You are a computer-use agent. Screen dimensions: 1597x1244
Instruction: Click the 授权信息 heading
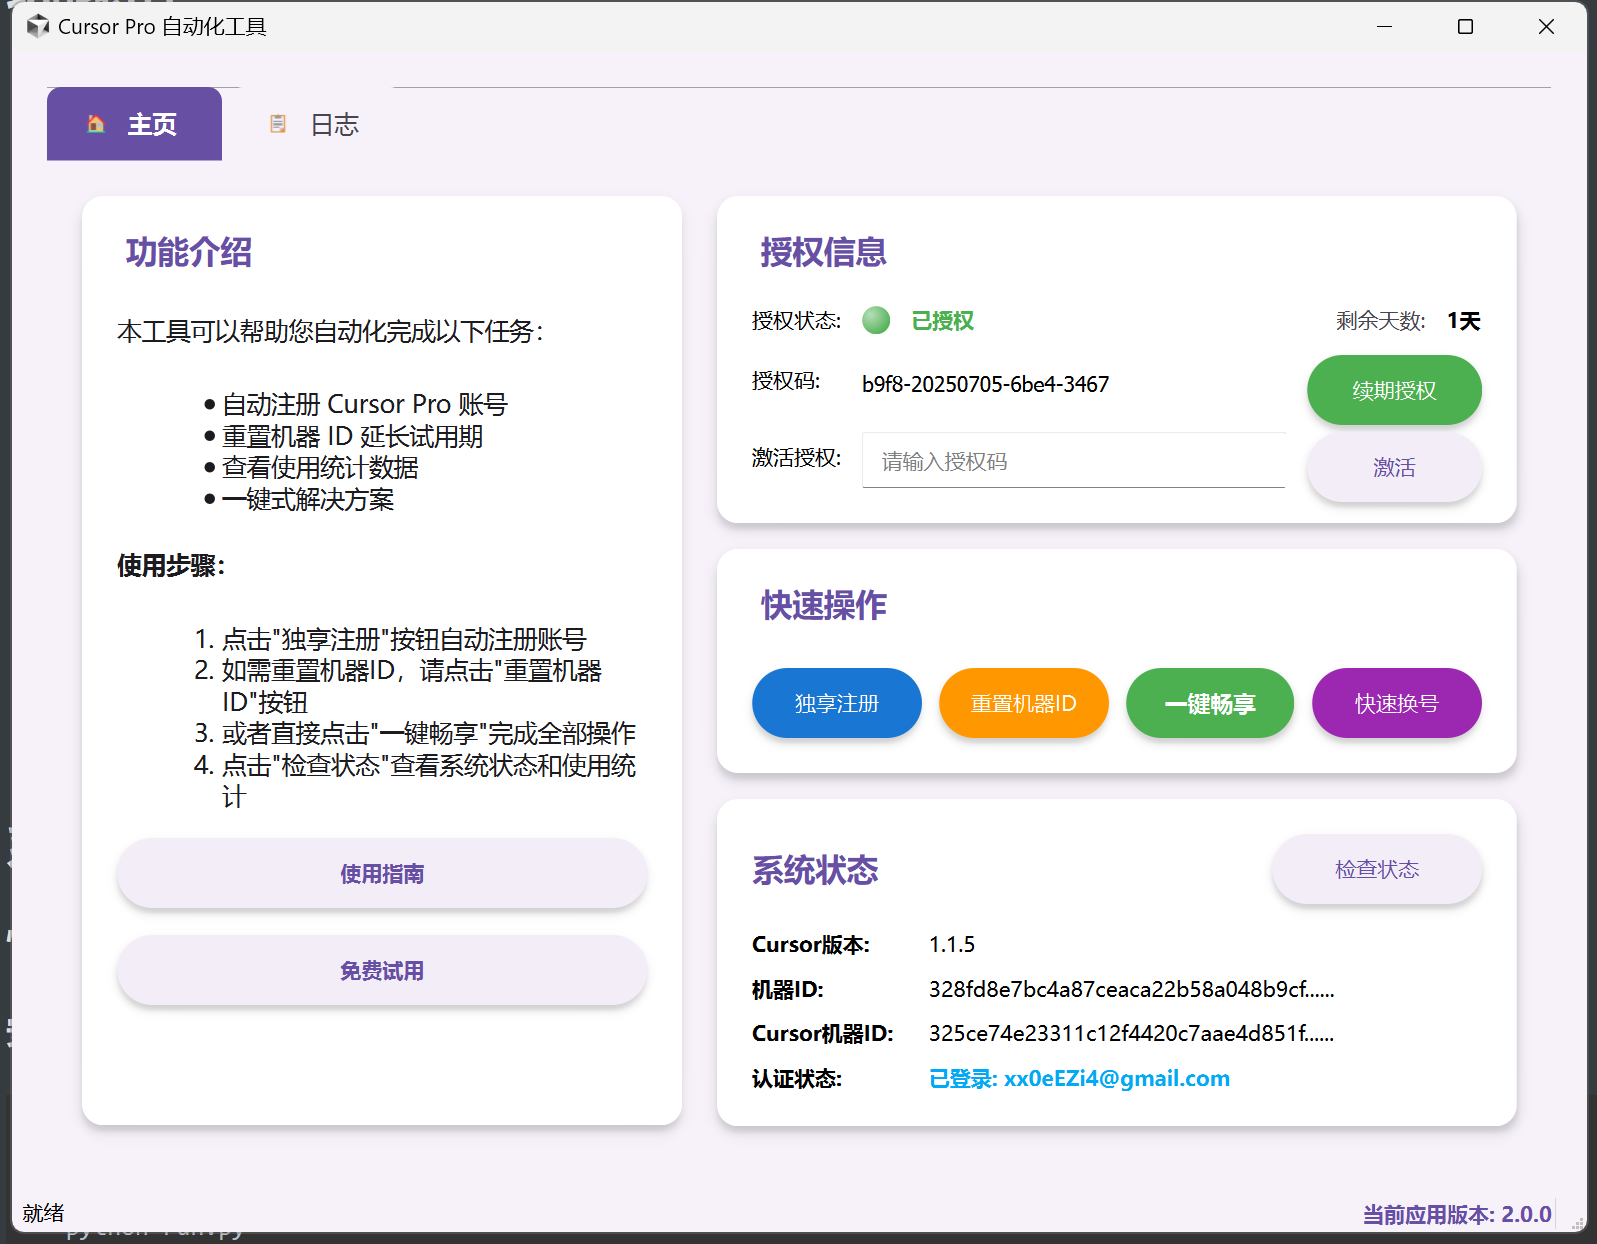click(823, 252)
